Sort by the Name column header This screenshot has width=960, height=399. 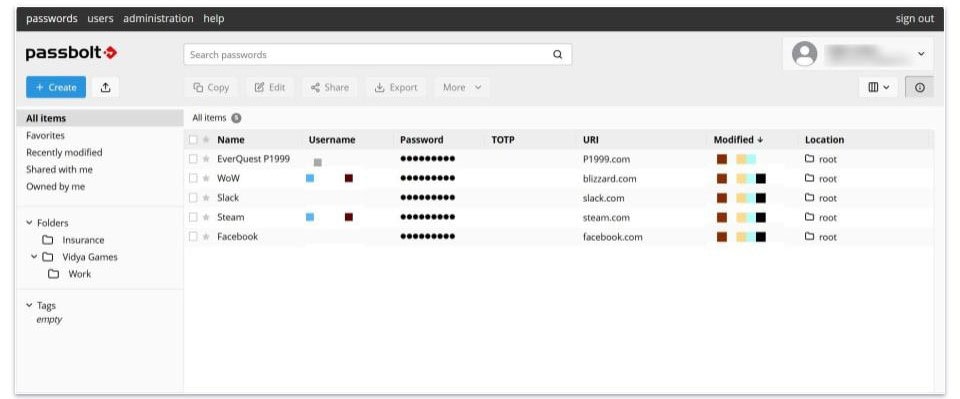pyautogui.click(x=231, y=140)
